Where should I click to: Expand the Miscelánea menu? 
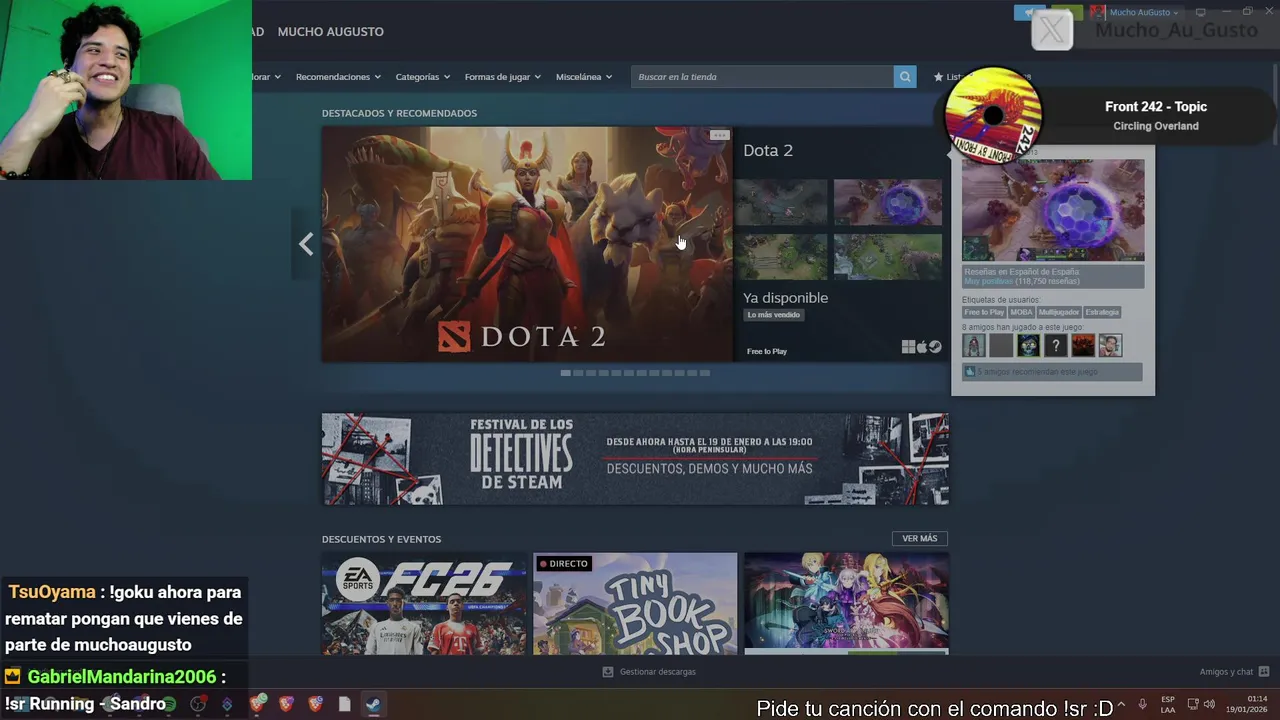coord(583,77)
